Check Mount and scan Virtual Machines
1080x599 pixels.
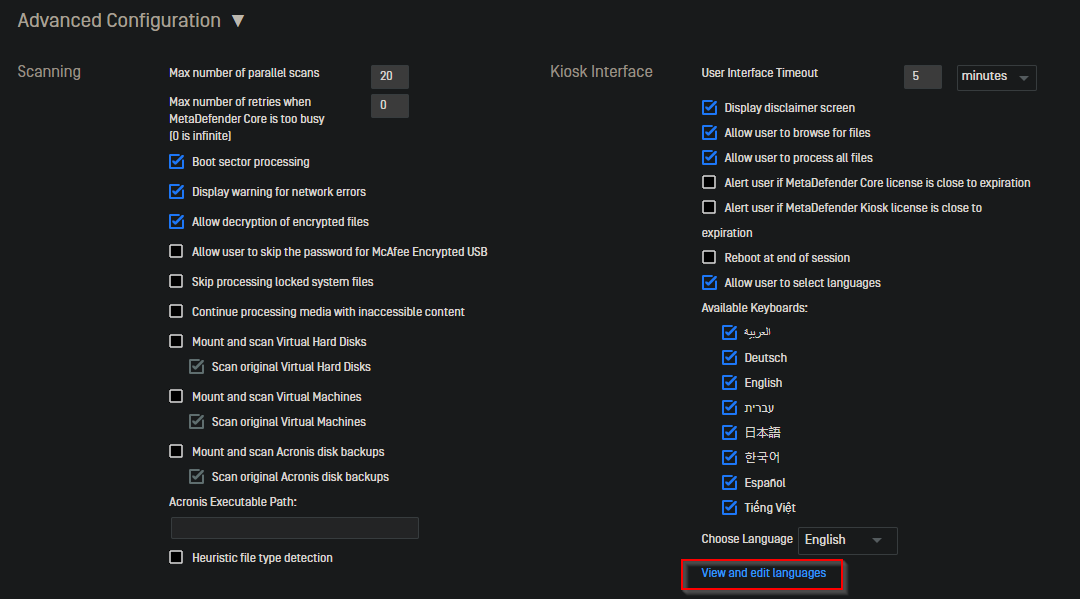click(176, 397)
